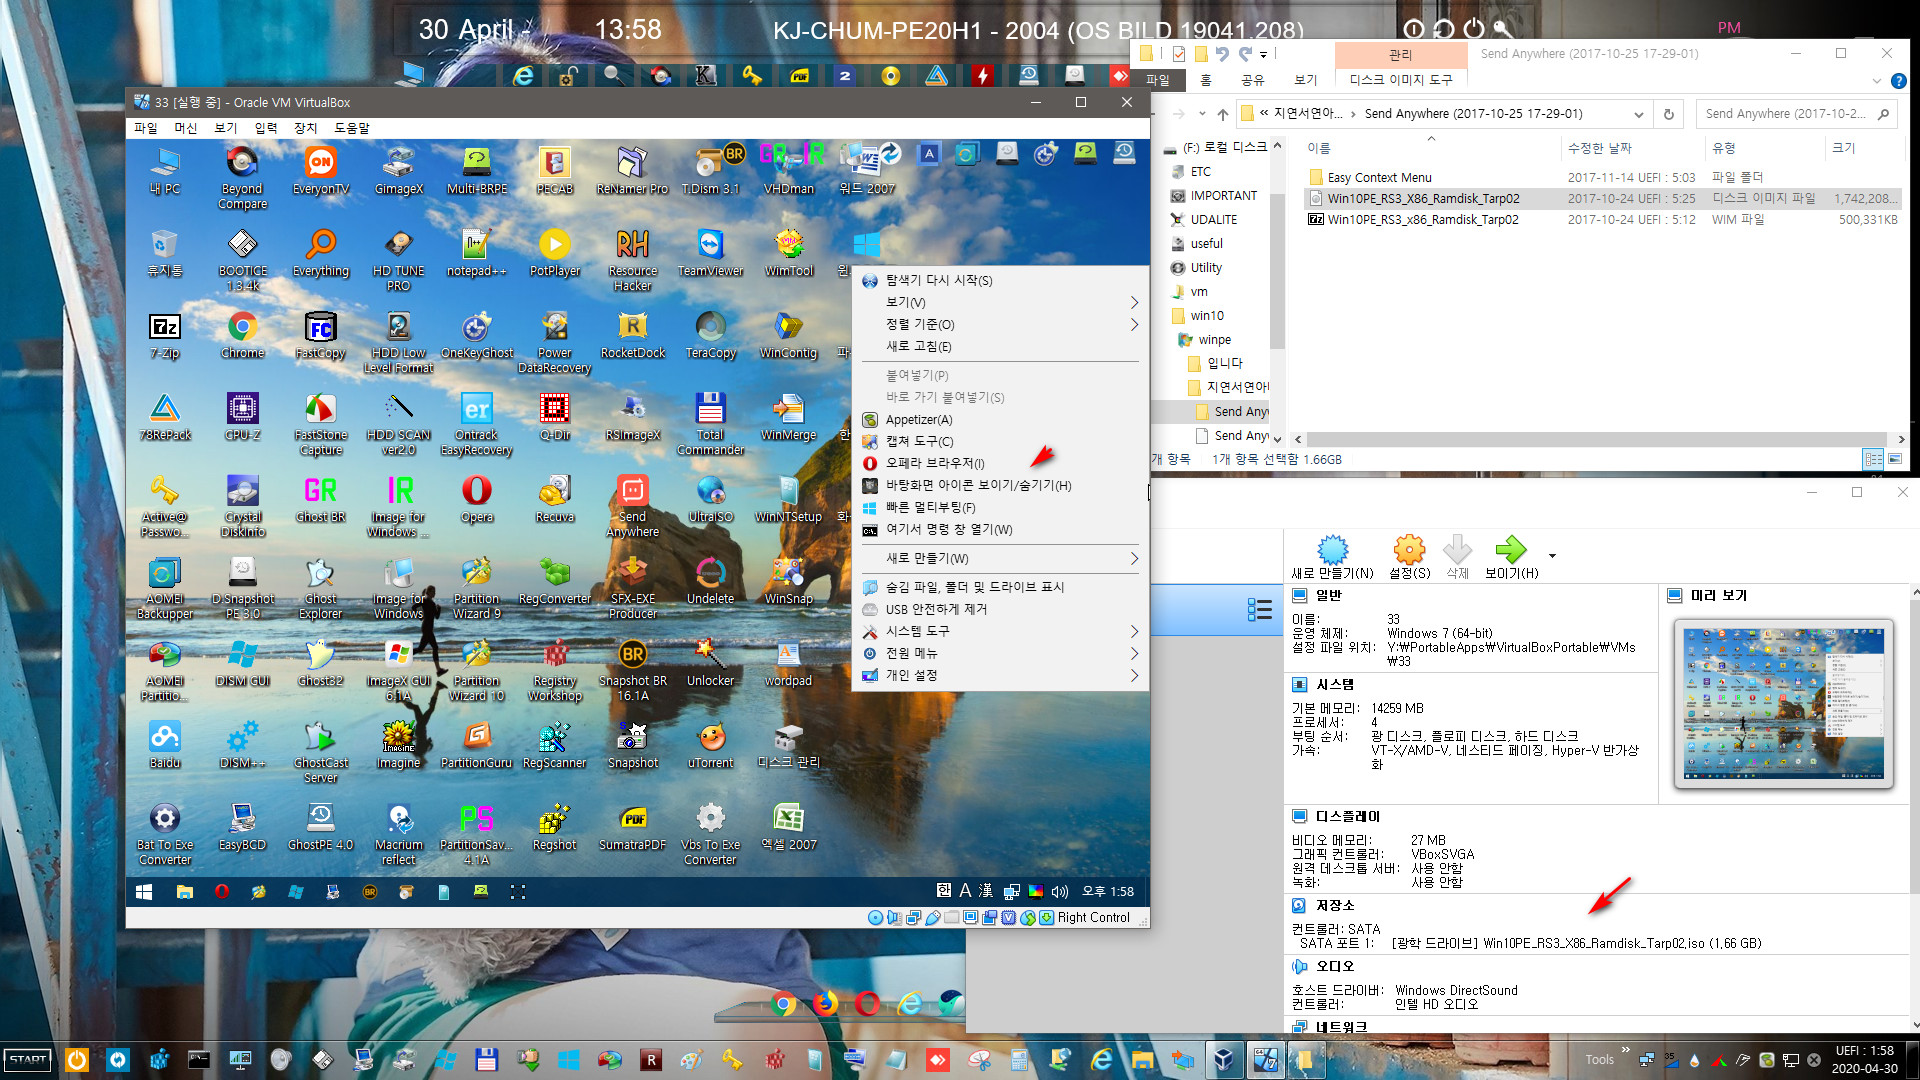Launch Snapshot BR 16.1A icon

[x=632, y=670]
